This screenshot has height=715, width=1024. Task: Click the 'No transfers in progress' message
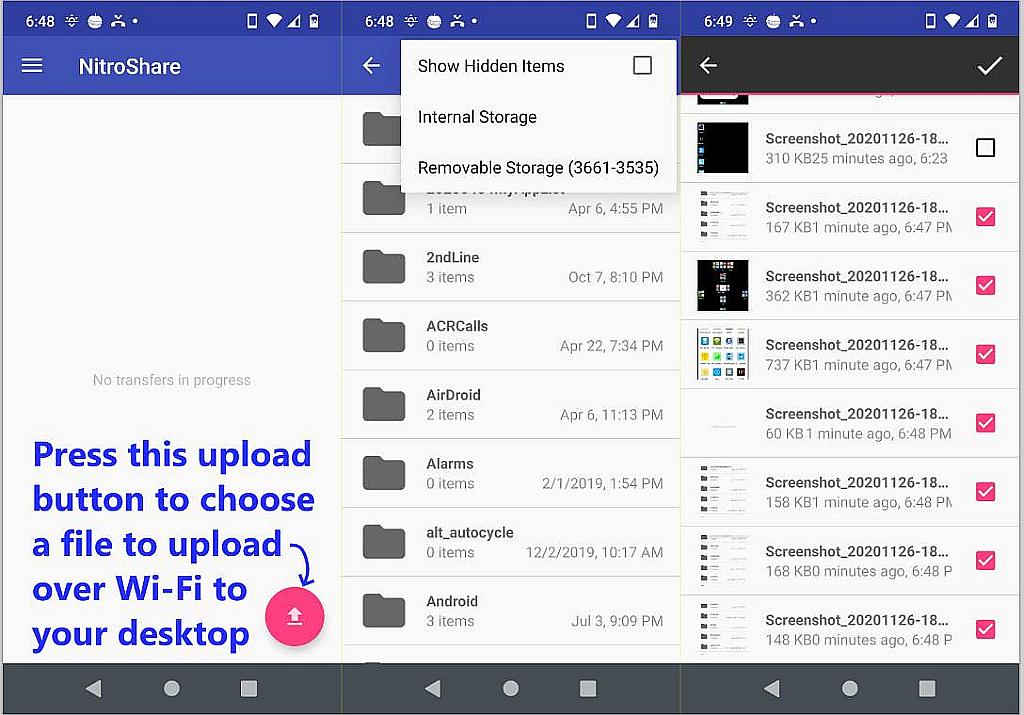coord(172,380)
